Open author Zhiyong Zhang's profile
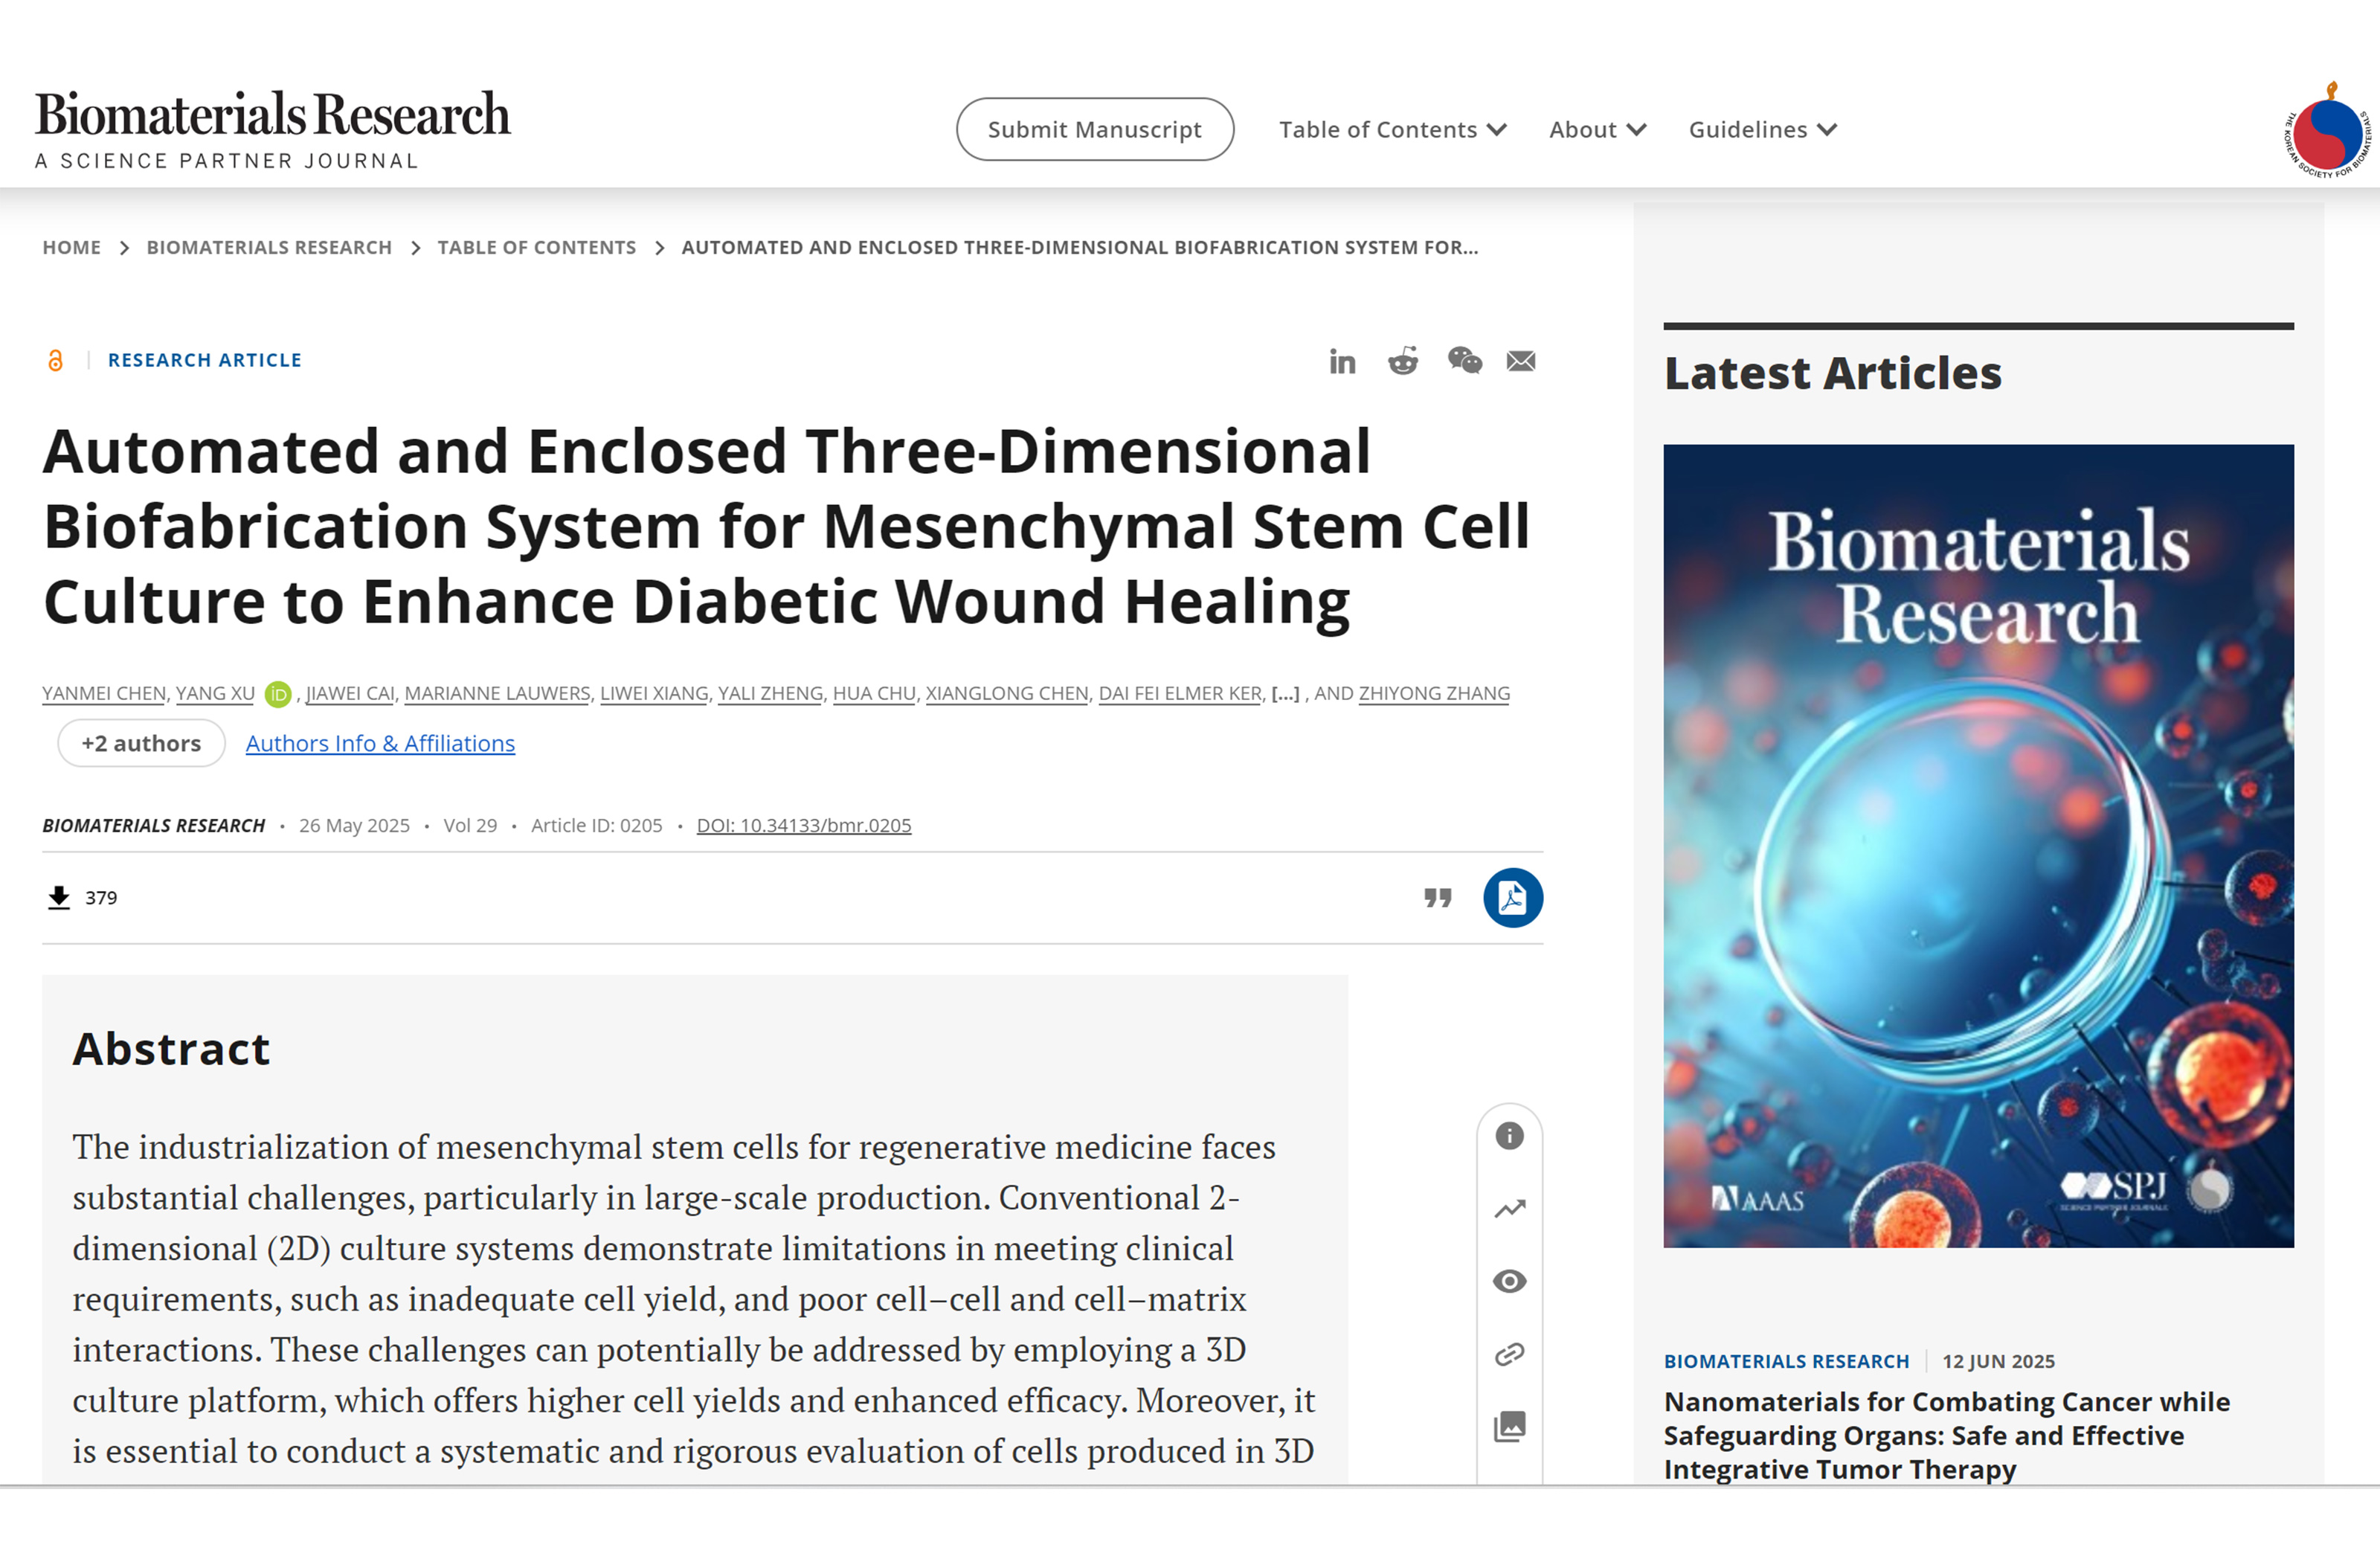Screen dimensions: 2380x1562 1434,693
